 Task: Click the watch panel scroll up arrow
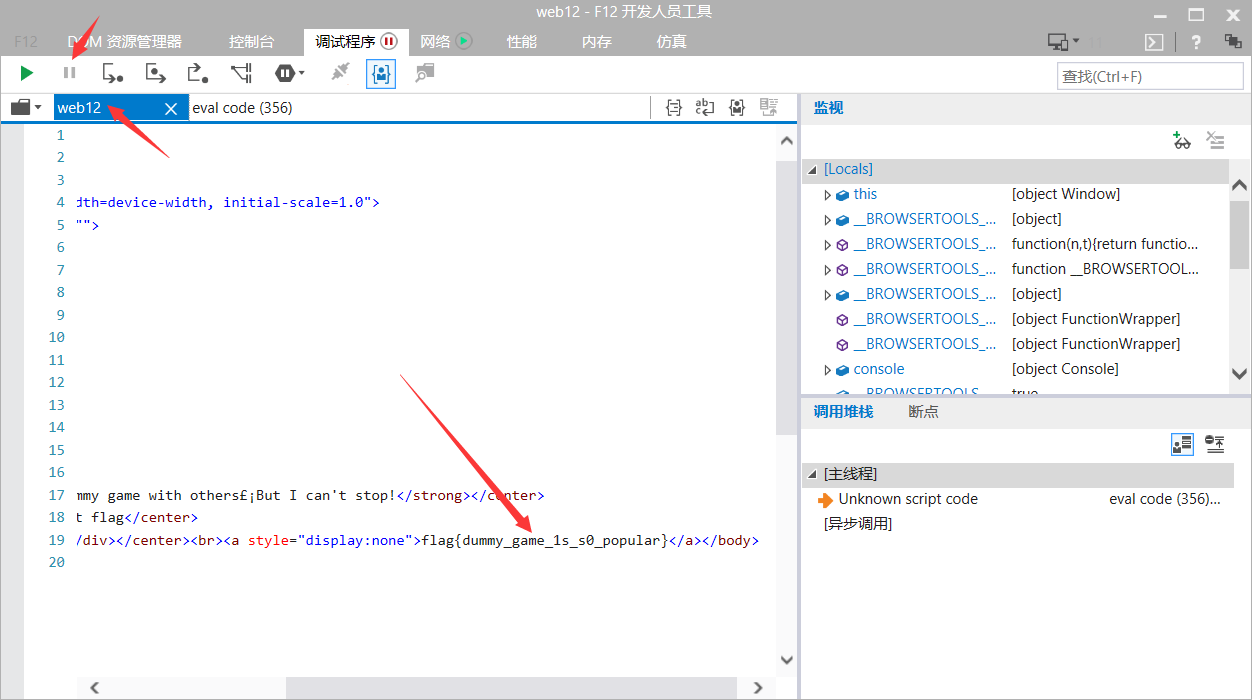(x=1239, y=186)
